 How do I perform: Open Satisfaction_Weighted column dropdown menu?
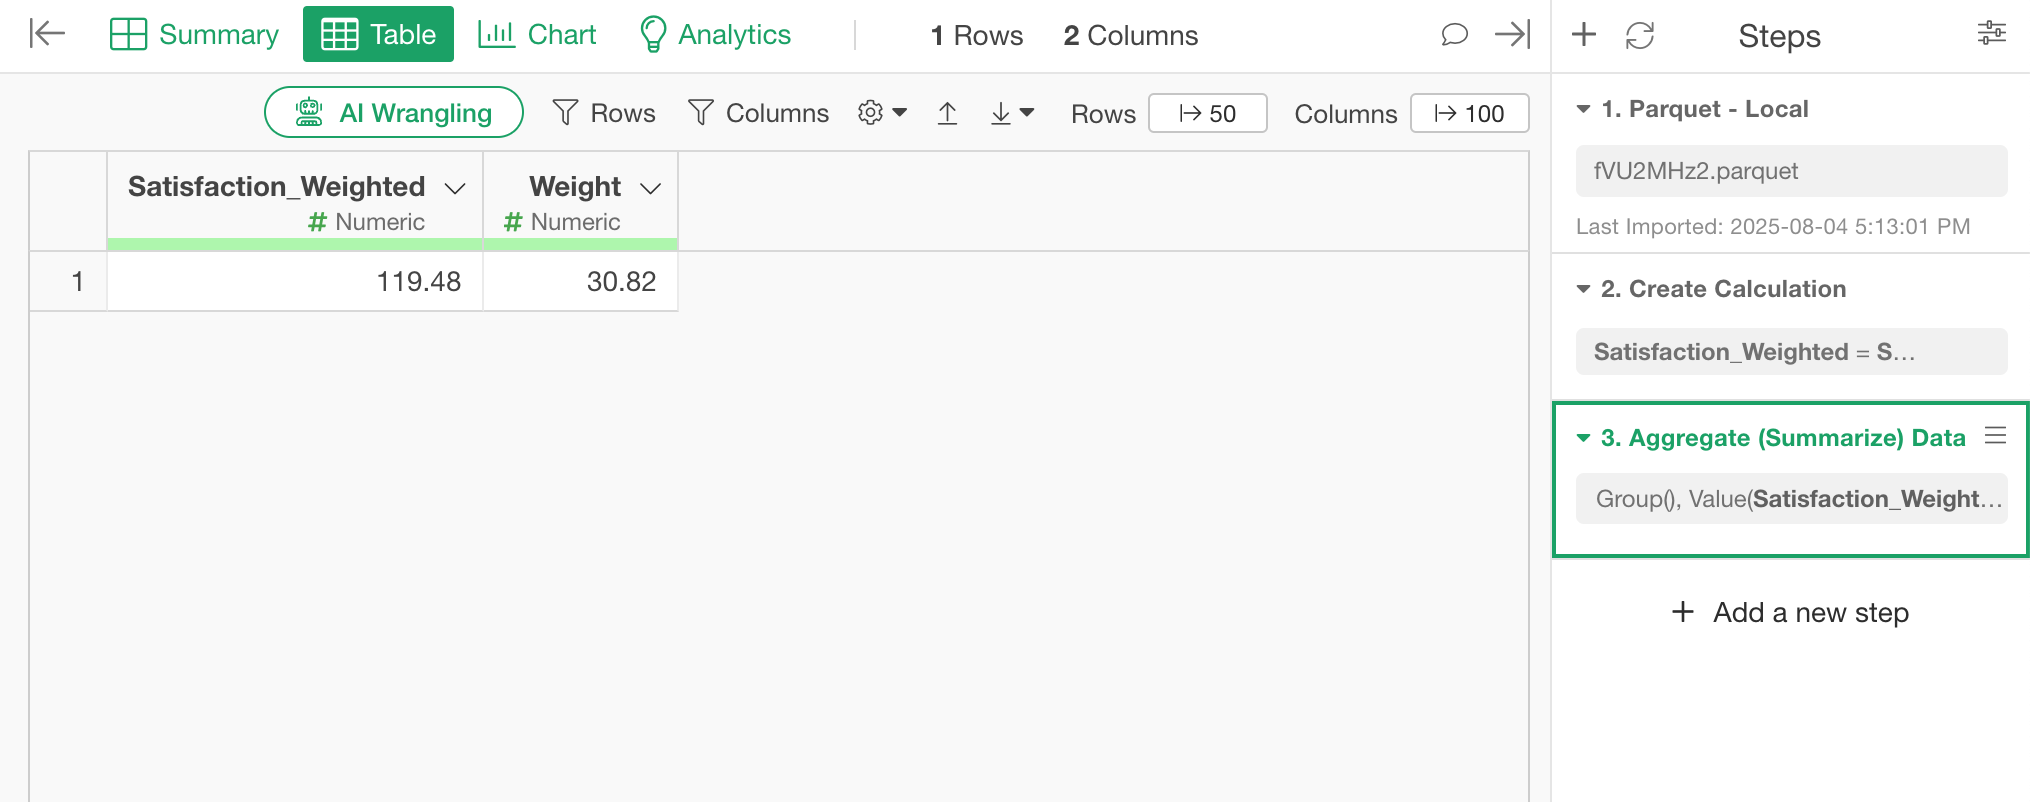click(x=455, y=188)
